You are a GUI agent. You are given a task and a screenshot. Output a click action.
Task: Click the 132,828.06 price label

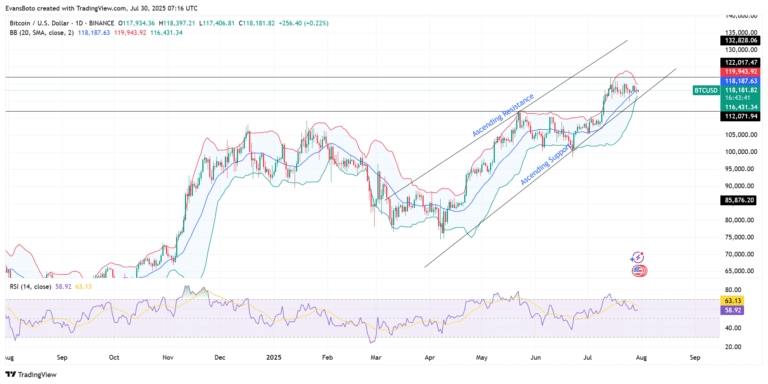click(x=741, y=41)
